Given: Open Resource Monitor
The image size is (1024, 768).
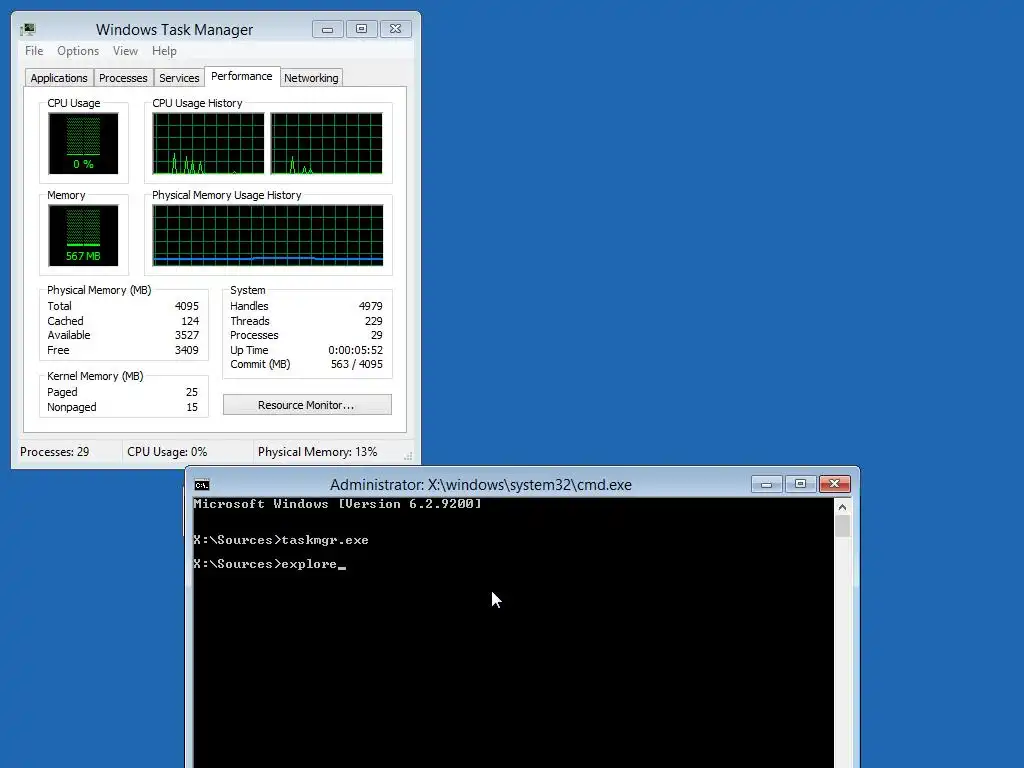Looking at the screenshot, I should point(307,405).
